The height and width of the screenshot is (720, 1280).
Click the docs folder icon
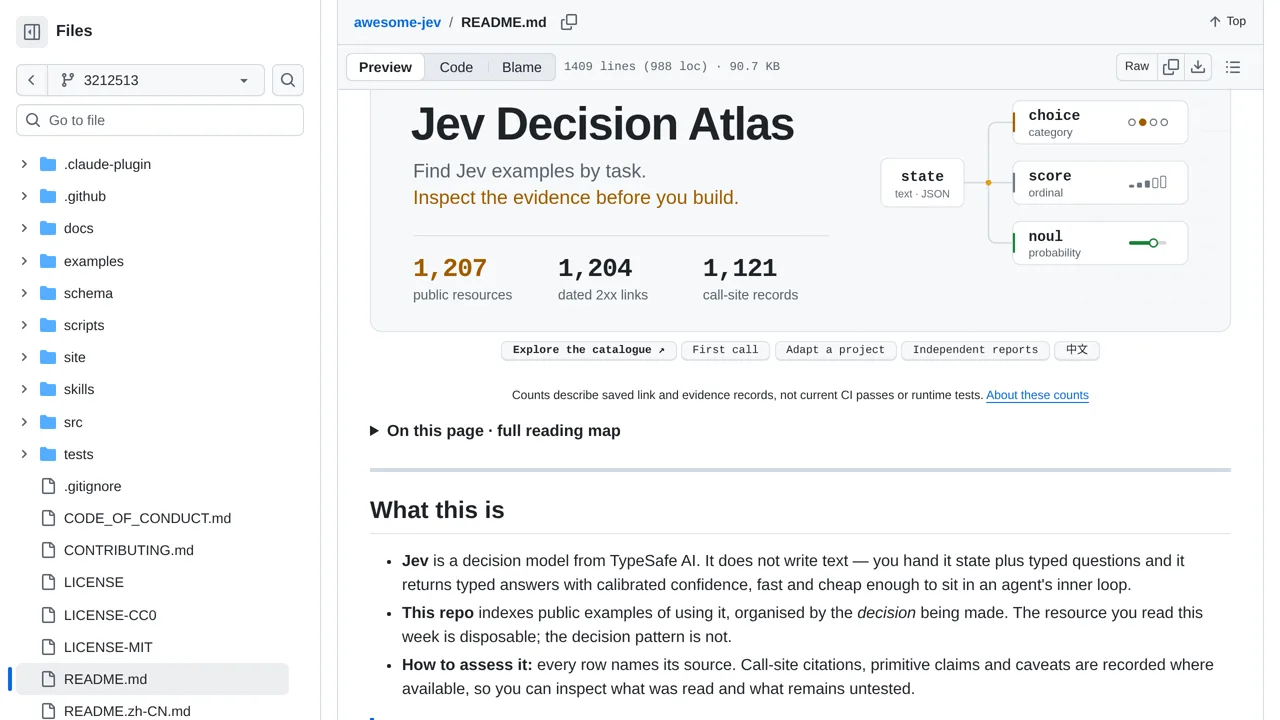click(48, 228)
